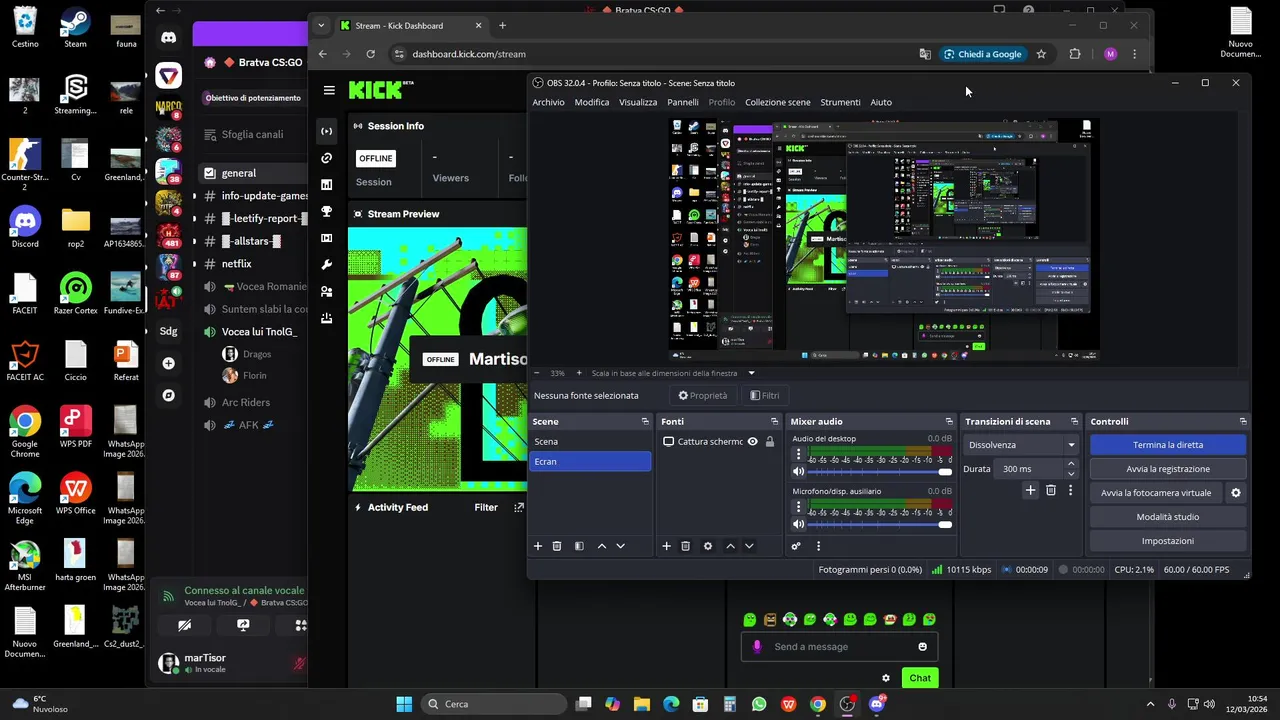Open Archivio menu in OBS

(x=548, y=102)
